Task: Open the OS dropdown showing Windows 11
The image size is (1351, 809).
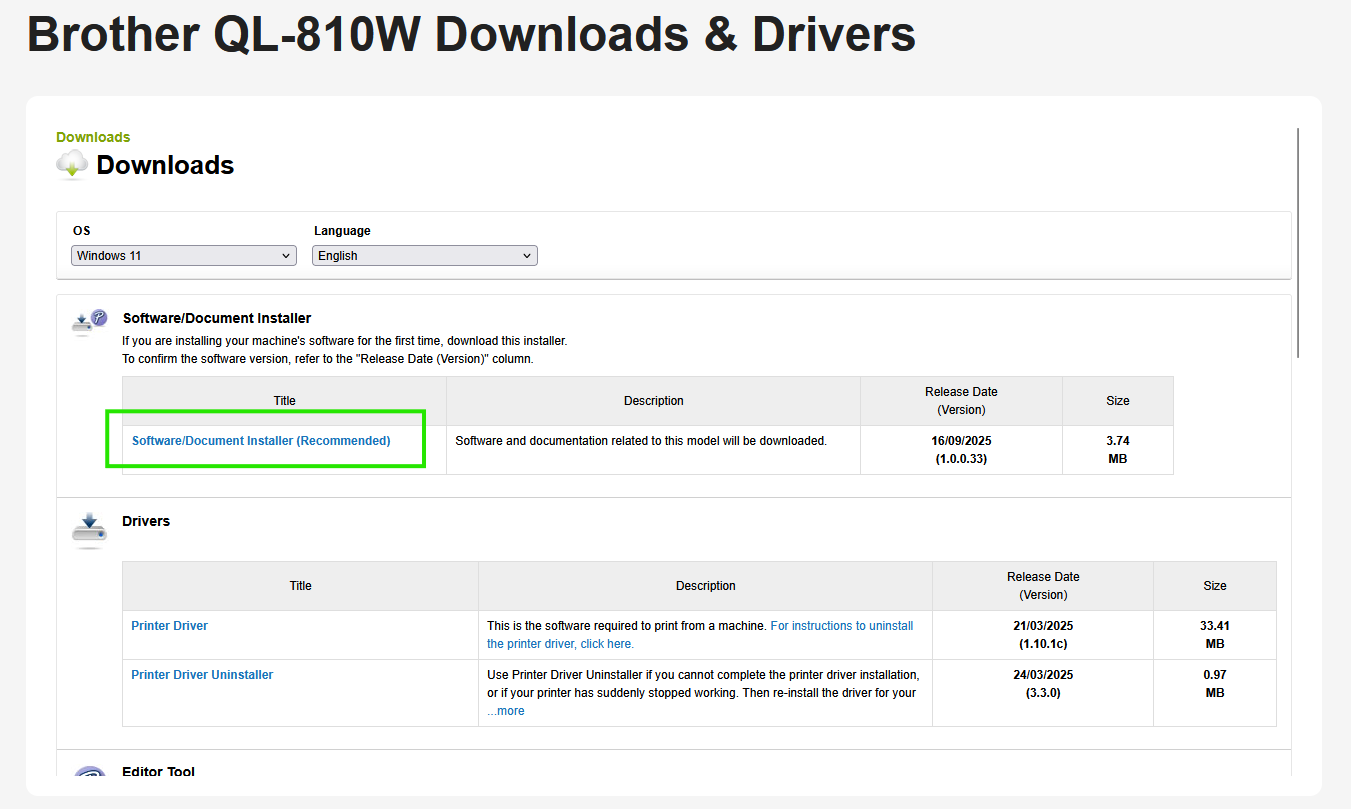Action: 183,255
